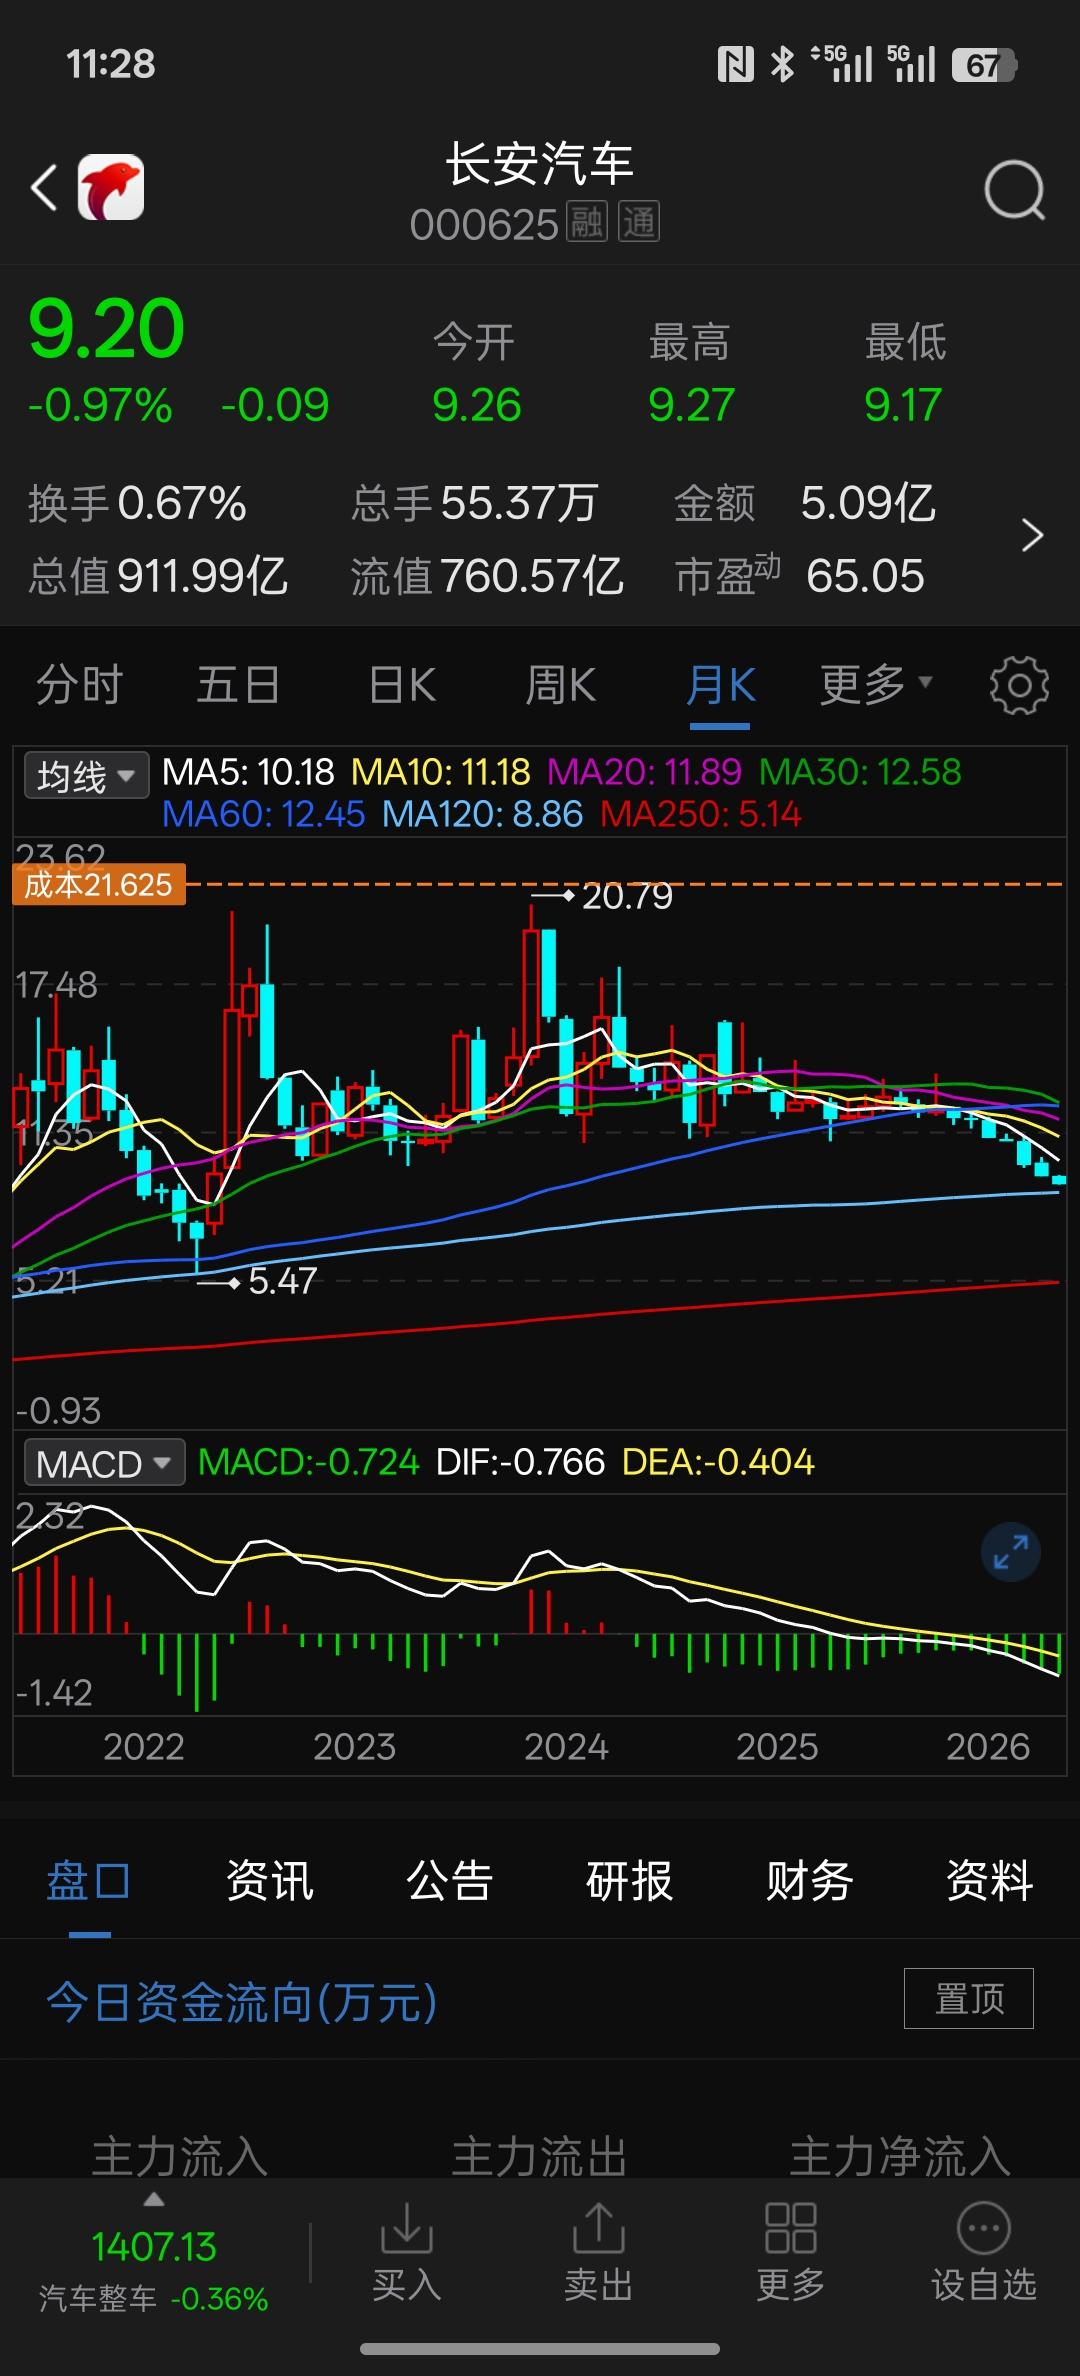1080x2376 pixels.
Task: Switch to 周K weekly candlestick tab
Action: click(x=561, y=685)
